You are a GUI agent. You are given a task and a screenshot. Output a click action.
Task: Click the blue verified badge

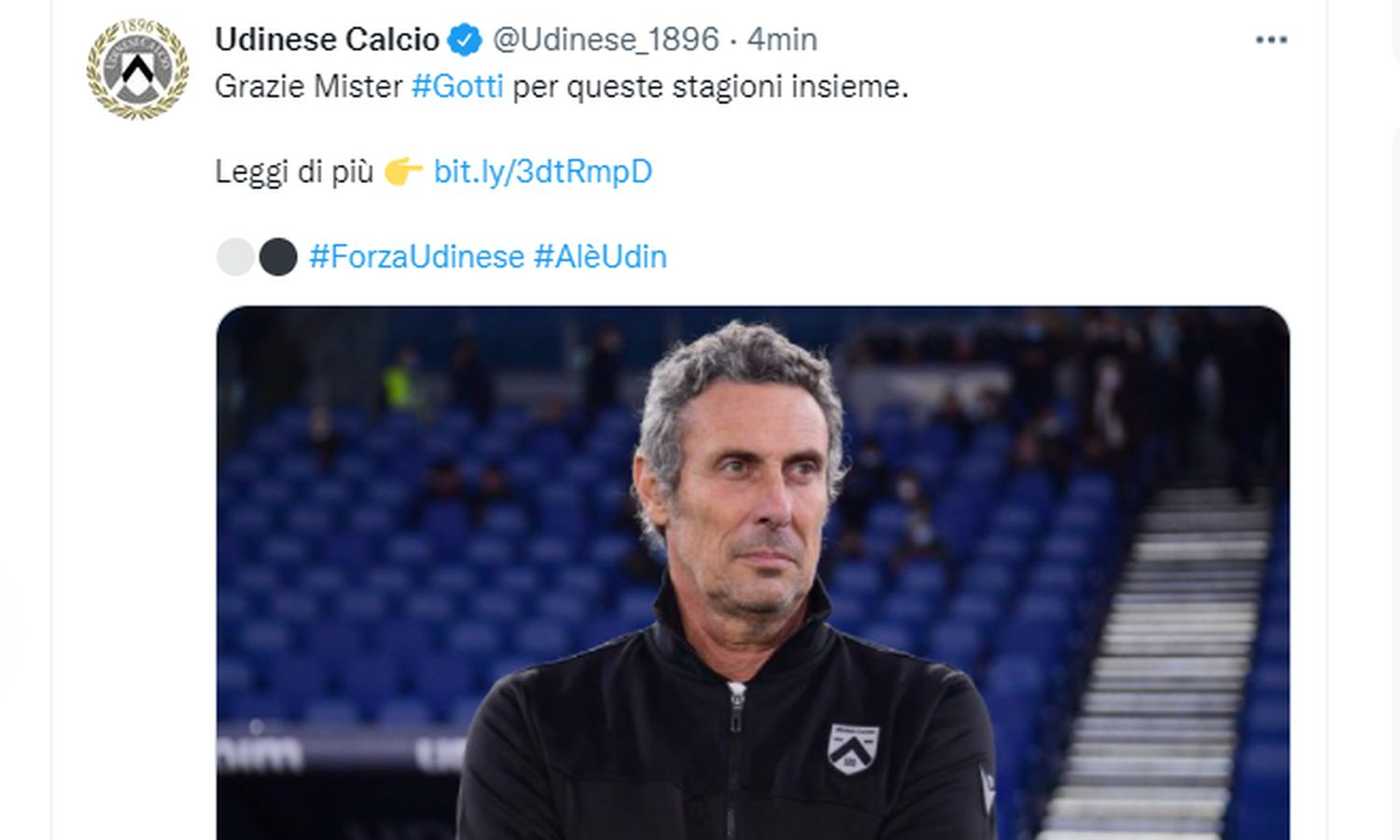[465, 40]
